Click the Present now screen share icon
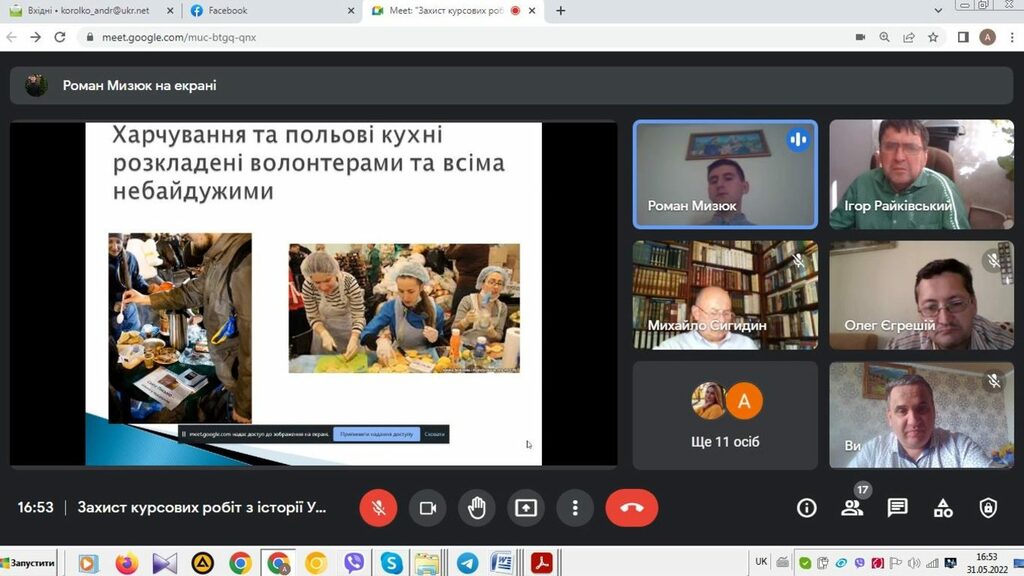The width and height of the screenshot is (1024, 576). tap(526, 508)
